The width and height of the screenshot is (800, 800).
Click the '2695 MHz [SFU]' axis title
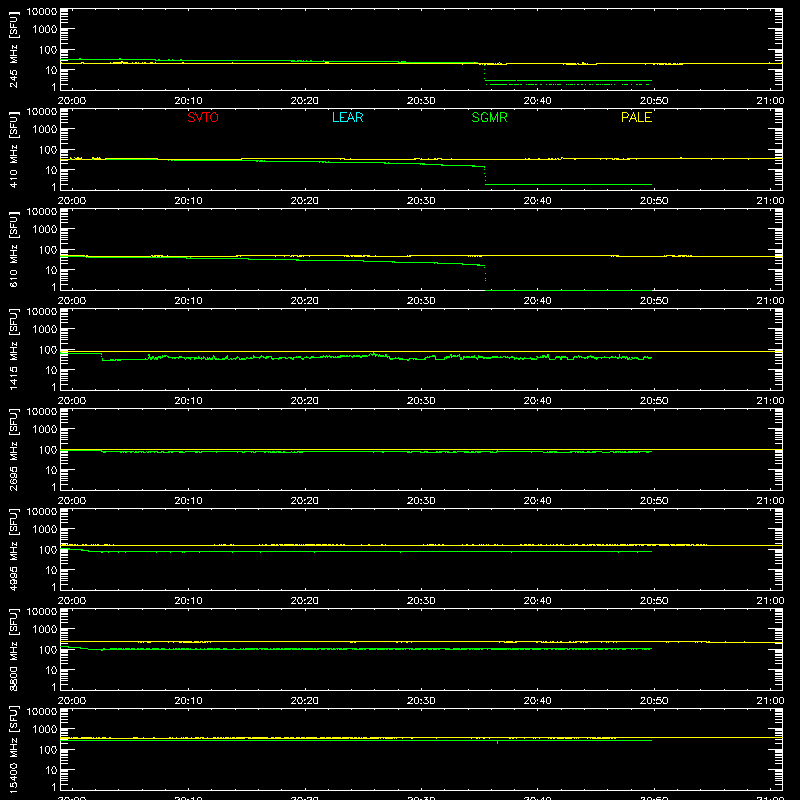[x=13, y=449]
